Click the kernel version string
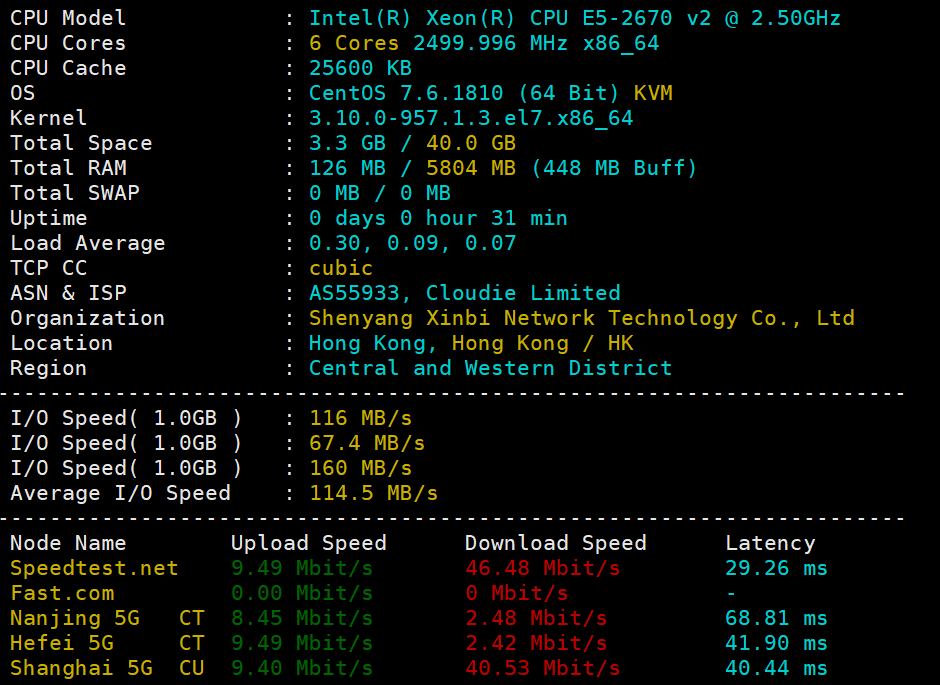The height and width of the screenshot is (685, 940). (x=470, y=118)
